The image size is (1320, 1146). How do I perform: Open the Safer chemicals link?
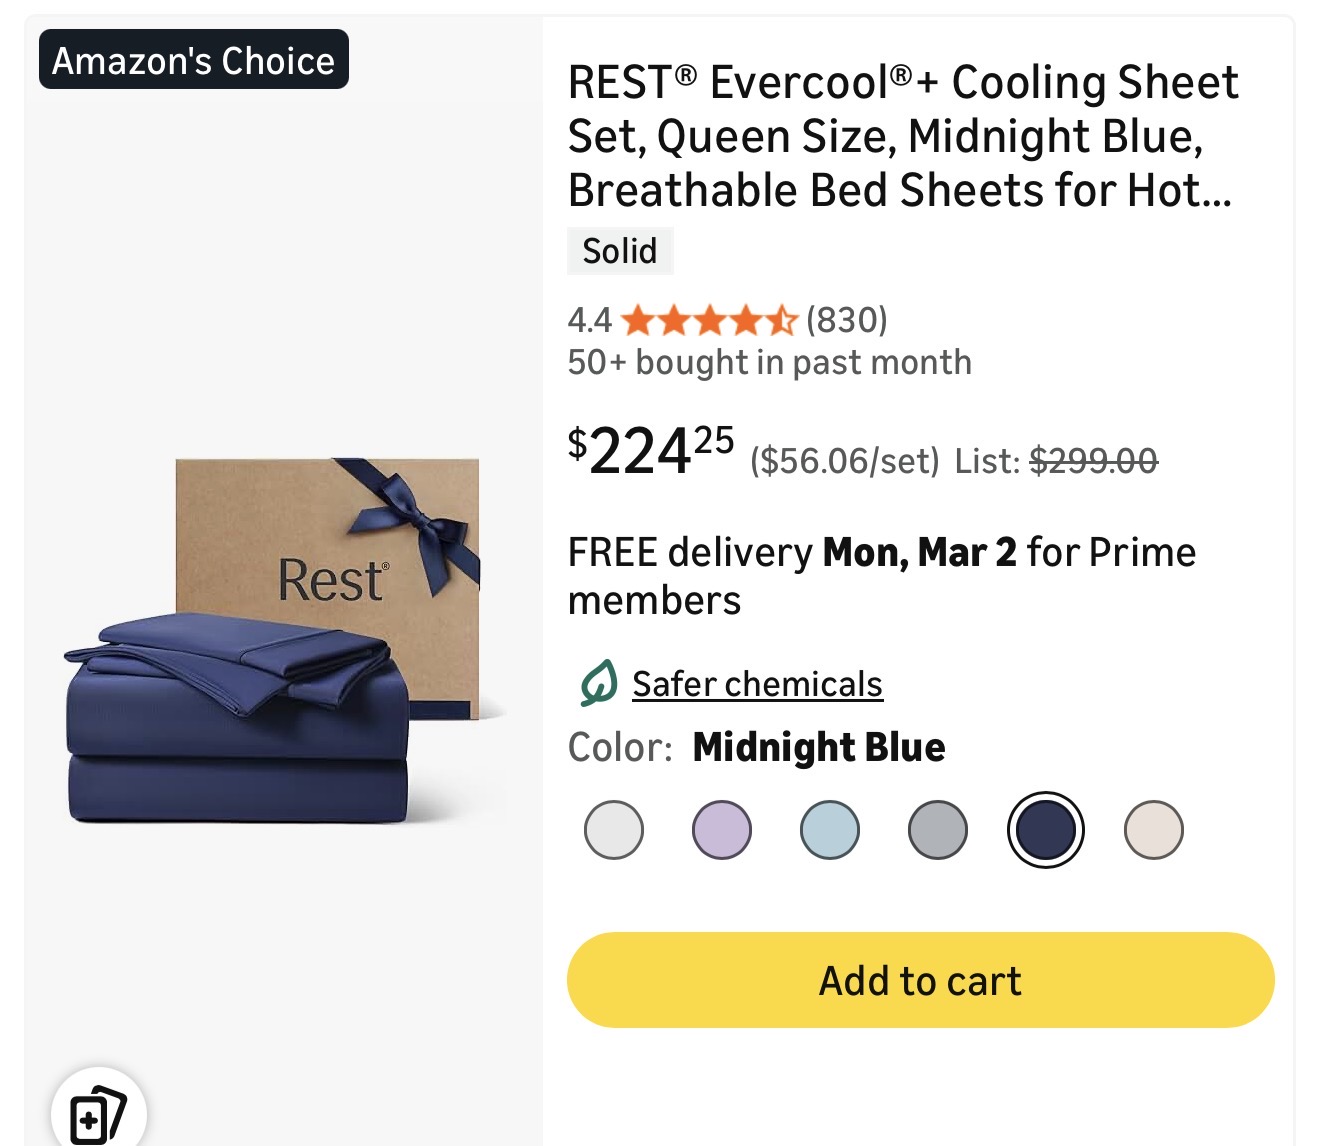pyautogui.click(x=757, y=684)
